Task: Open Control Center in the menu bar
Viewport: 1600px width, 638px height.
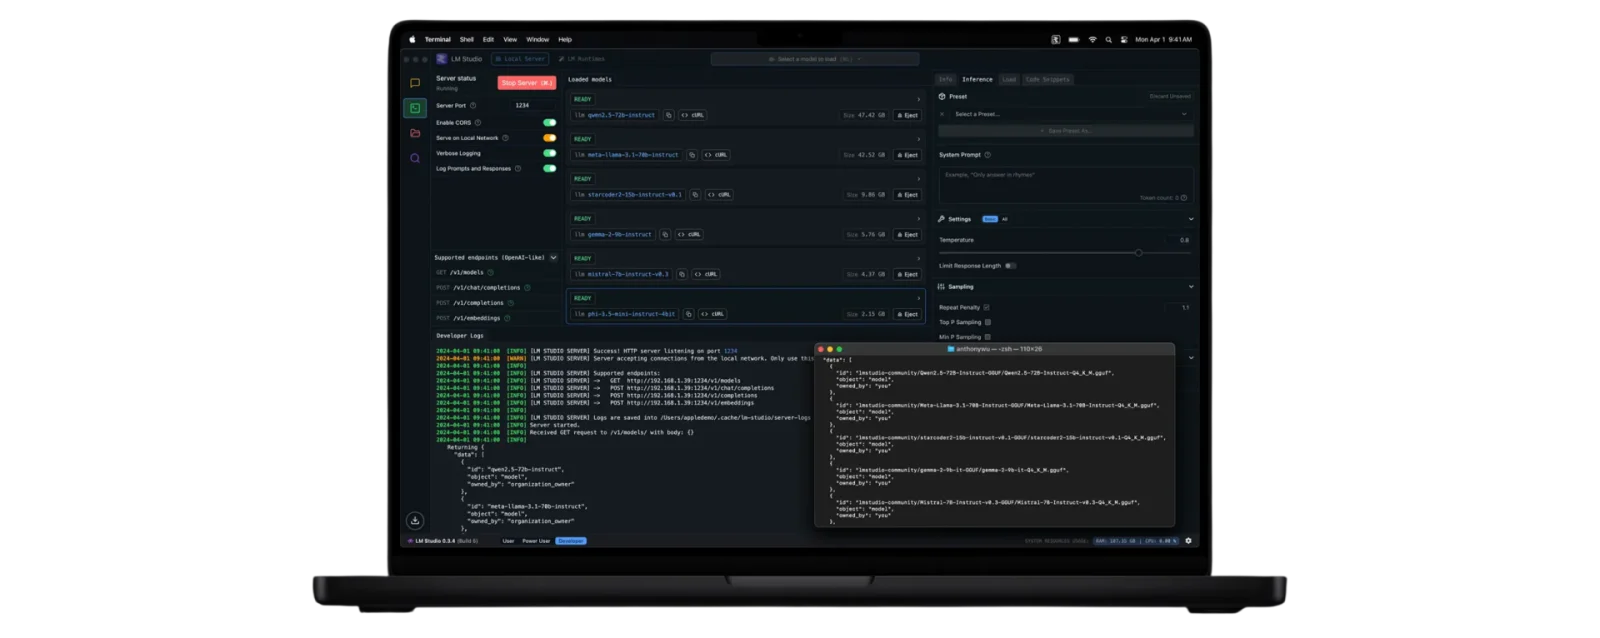Action: tap(1124, 40)
